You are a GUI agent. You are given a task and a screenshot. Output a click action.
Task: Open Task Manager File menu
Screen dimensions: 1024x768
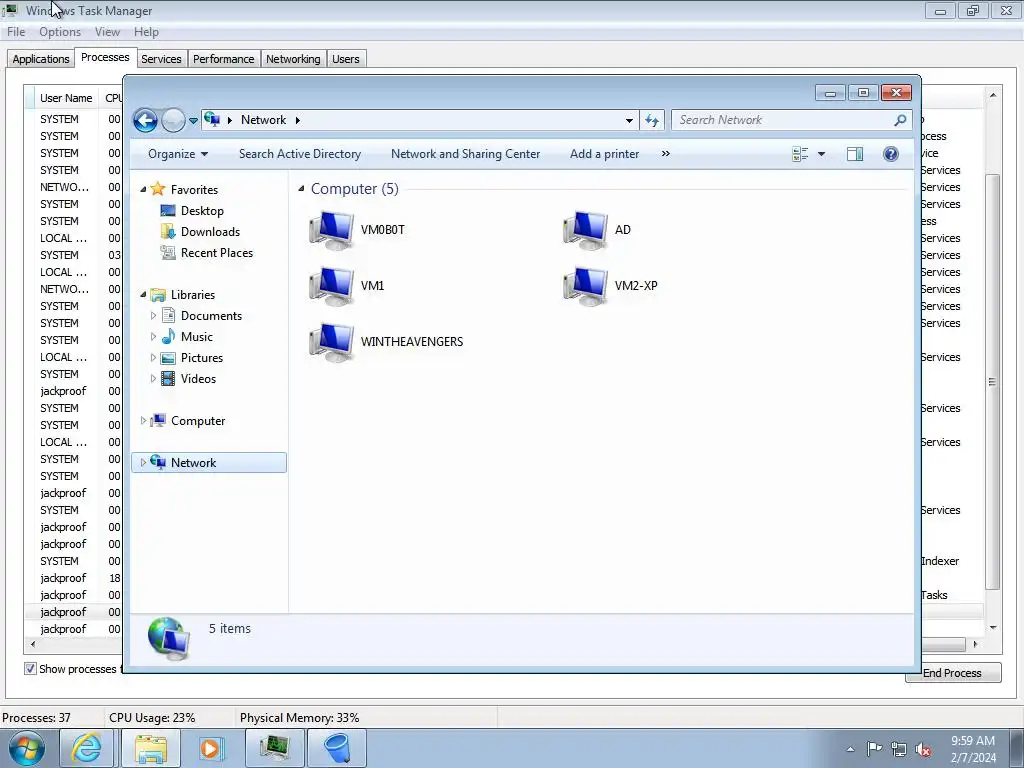tap(16, 32)
